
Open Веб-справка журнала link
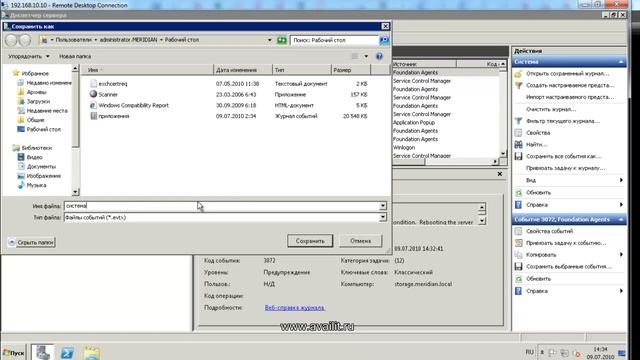(294, 308)
